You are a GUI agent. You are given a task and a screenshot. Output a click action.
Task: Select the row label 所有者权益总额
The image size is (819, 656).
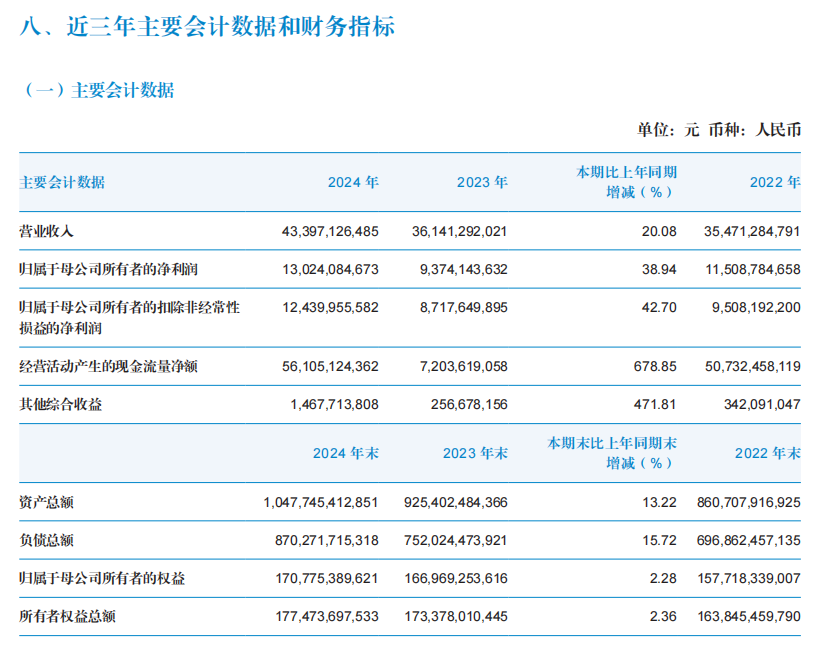67,616
